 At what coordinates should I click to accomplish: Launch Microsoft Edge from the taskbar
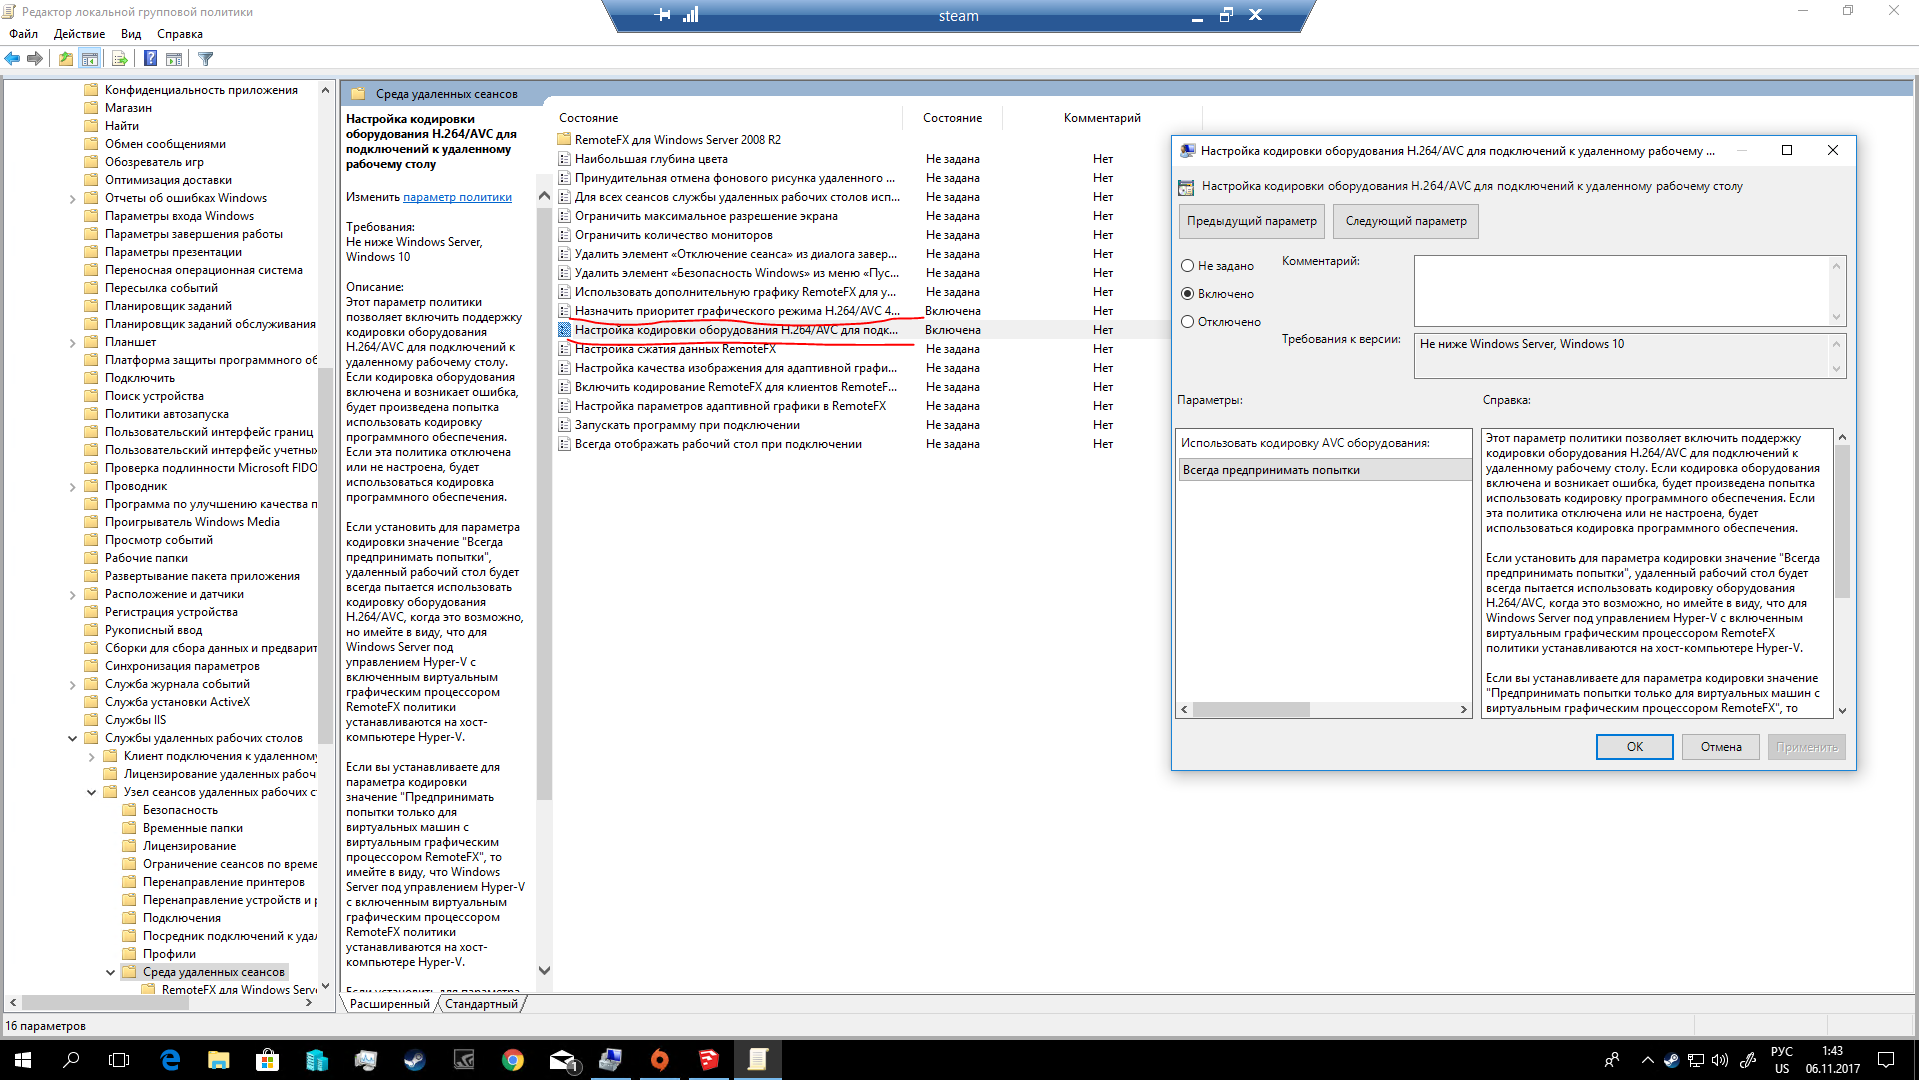click(x=170, y=1060)
